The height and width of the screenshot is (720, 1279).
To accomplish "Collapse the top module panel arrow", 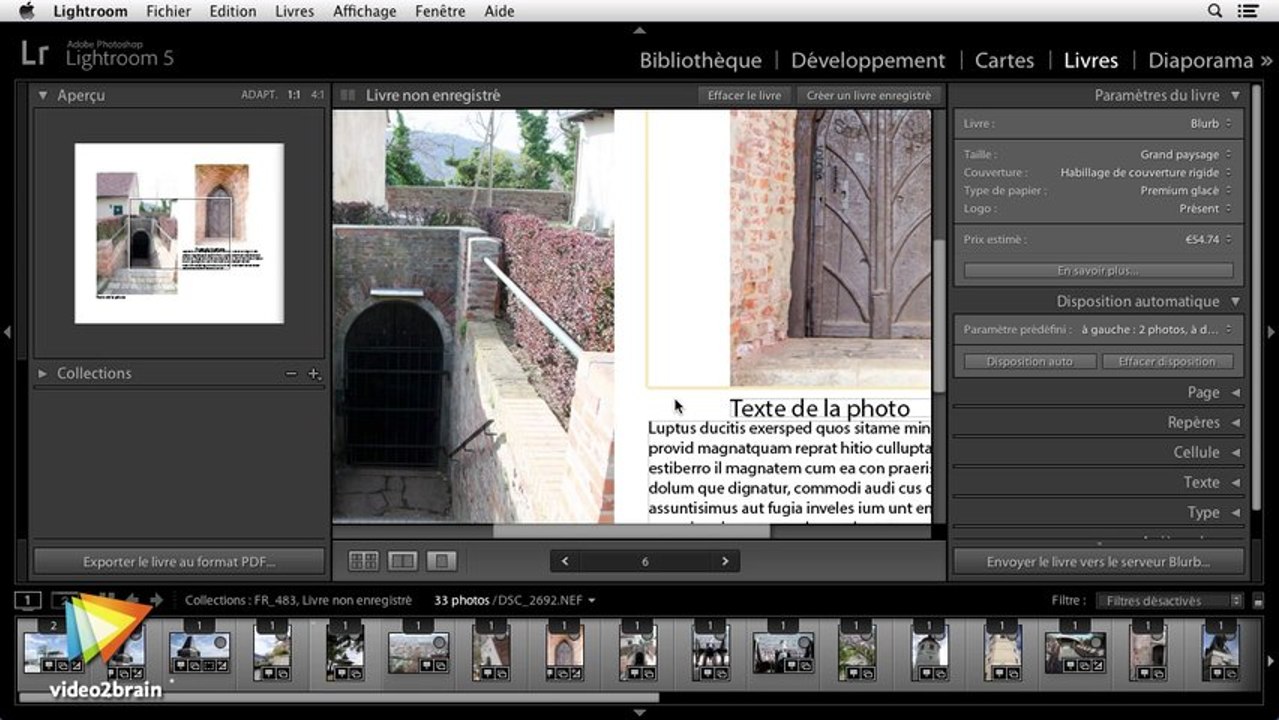I will pyautogui.click(x=639, y=30).
